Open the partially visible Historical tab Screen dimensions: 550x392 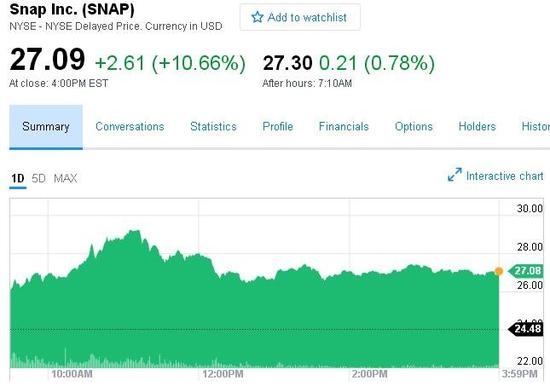pyautogui.click(x=536, y=127)
